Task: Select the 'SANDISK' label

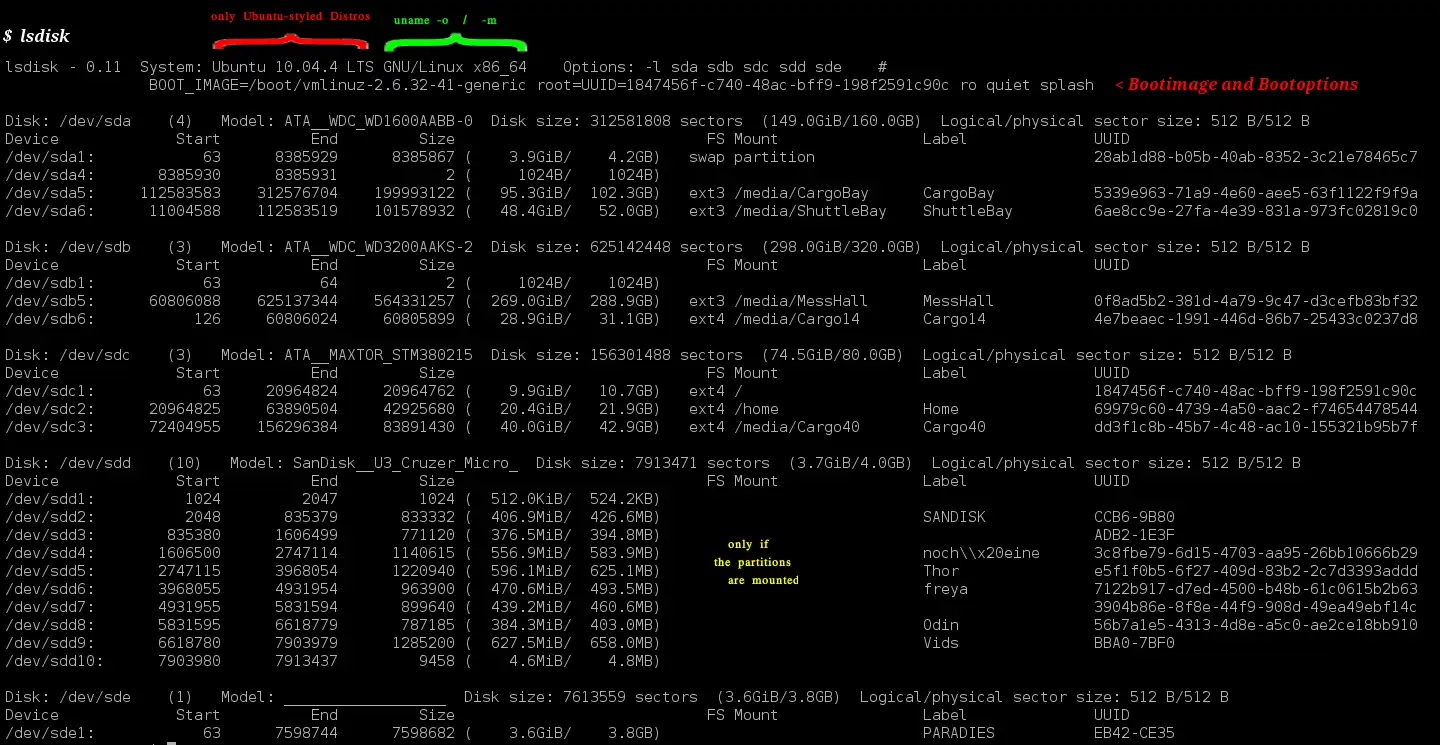Action: [954, 517]
